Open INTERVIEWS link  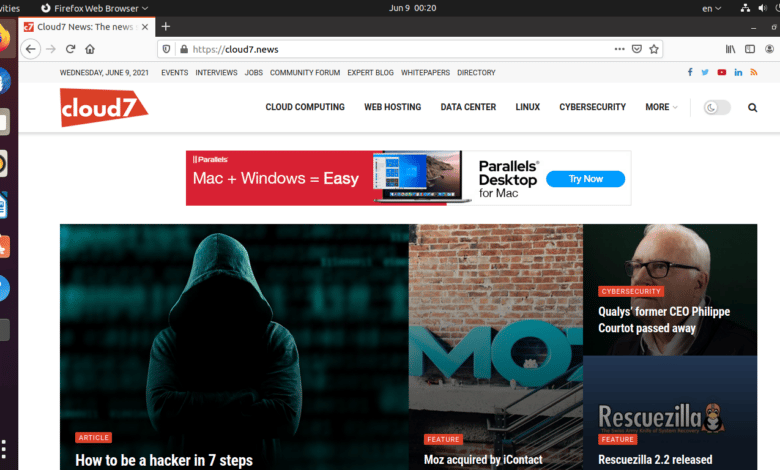pyautogui.click(x=216, y=73)
